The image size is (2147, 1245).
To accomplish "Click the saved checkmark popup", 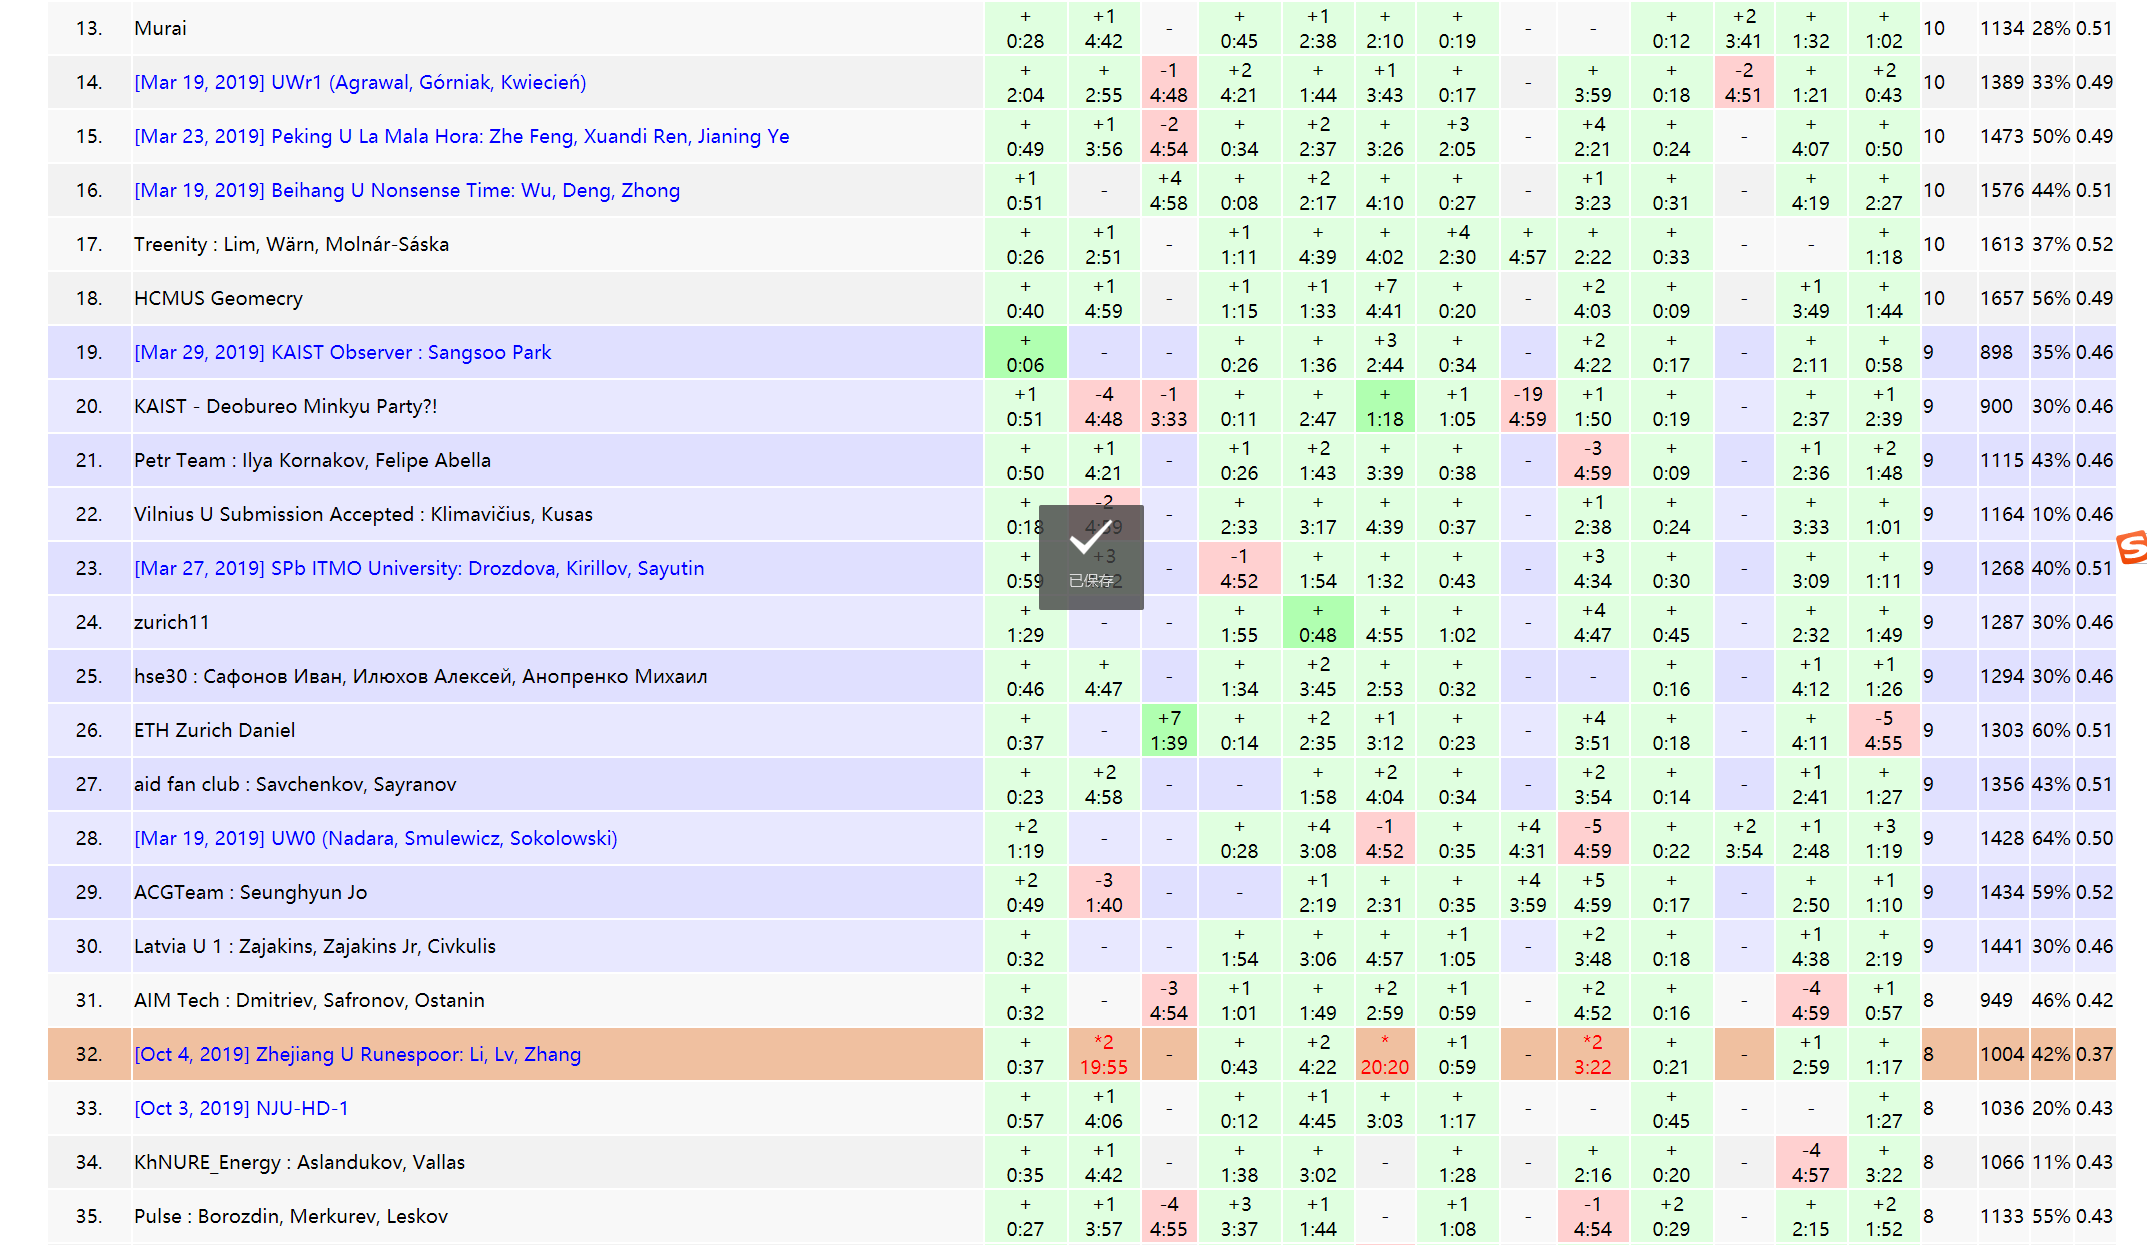I will coord(1091,557).
